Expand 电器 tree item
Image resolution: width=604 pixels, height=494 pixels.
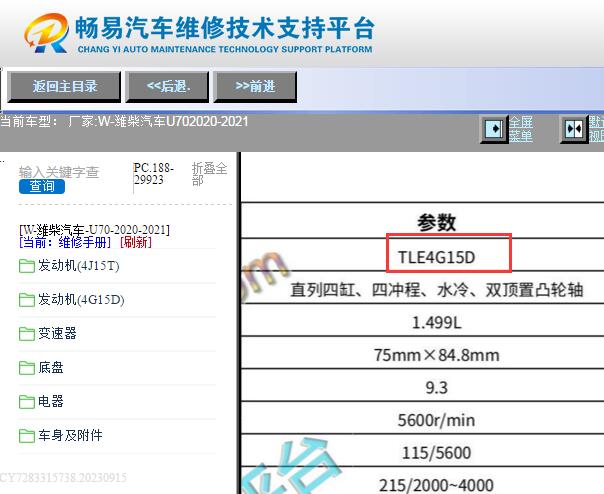[50, 402]
